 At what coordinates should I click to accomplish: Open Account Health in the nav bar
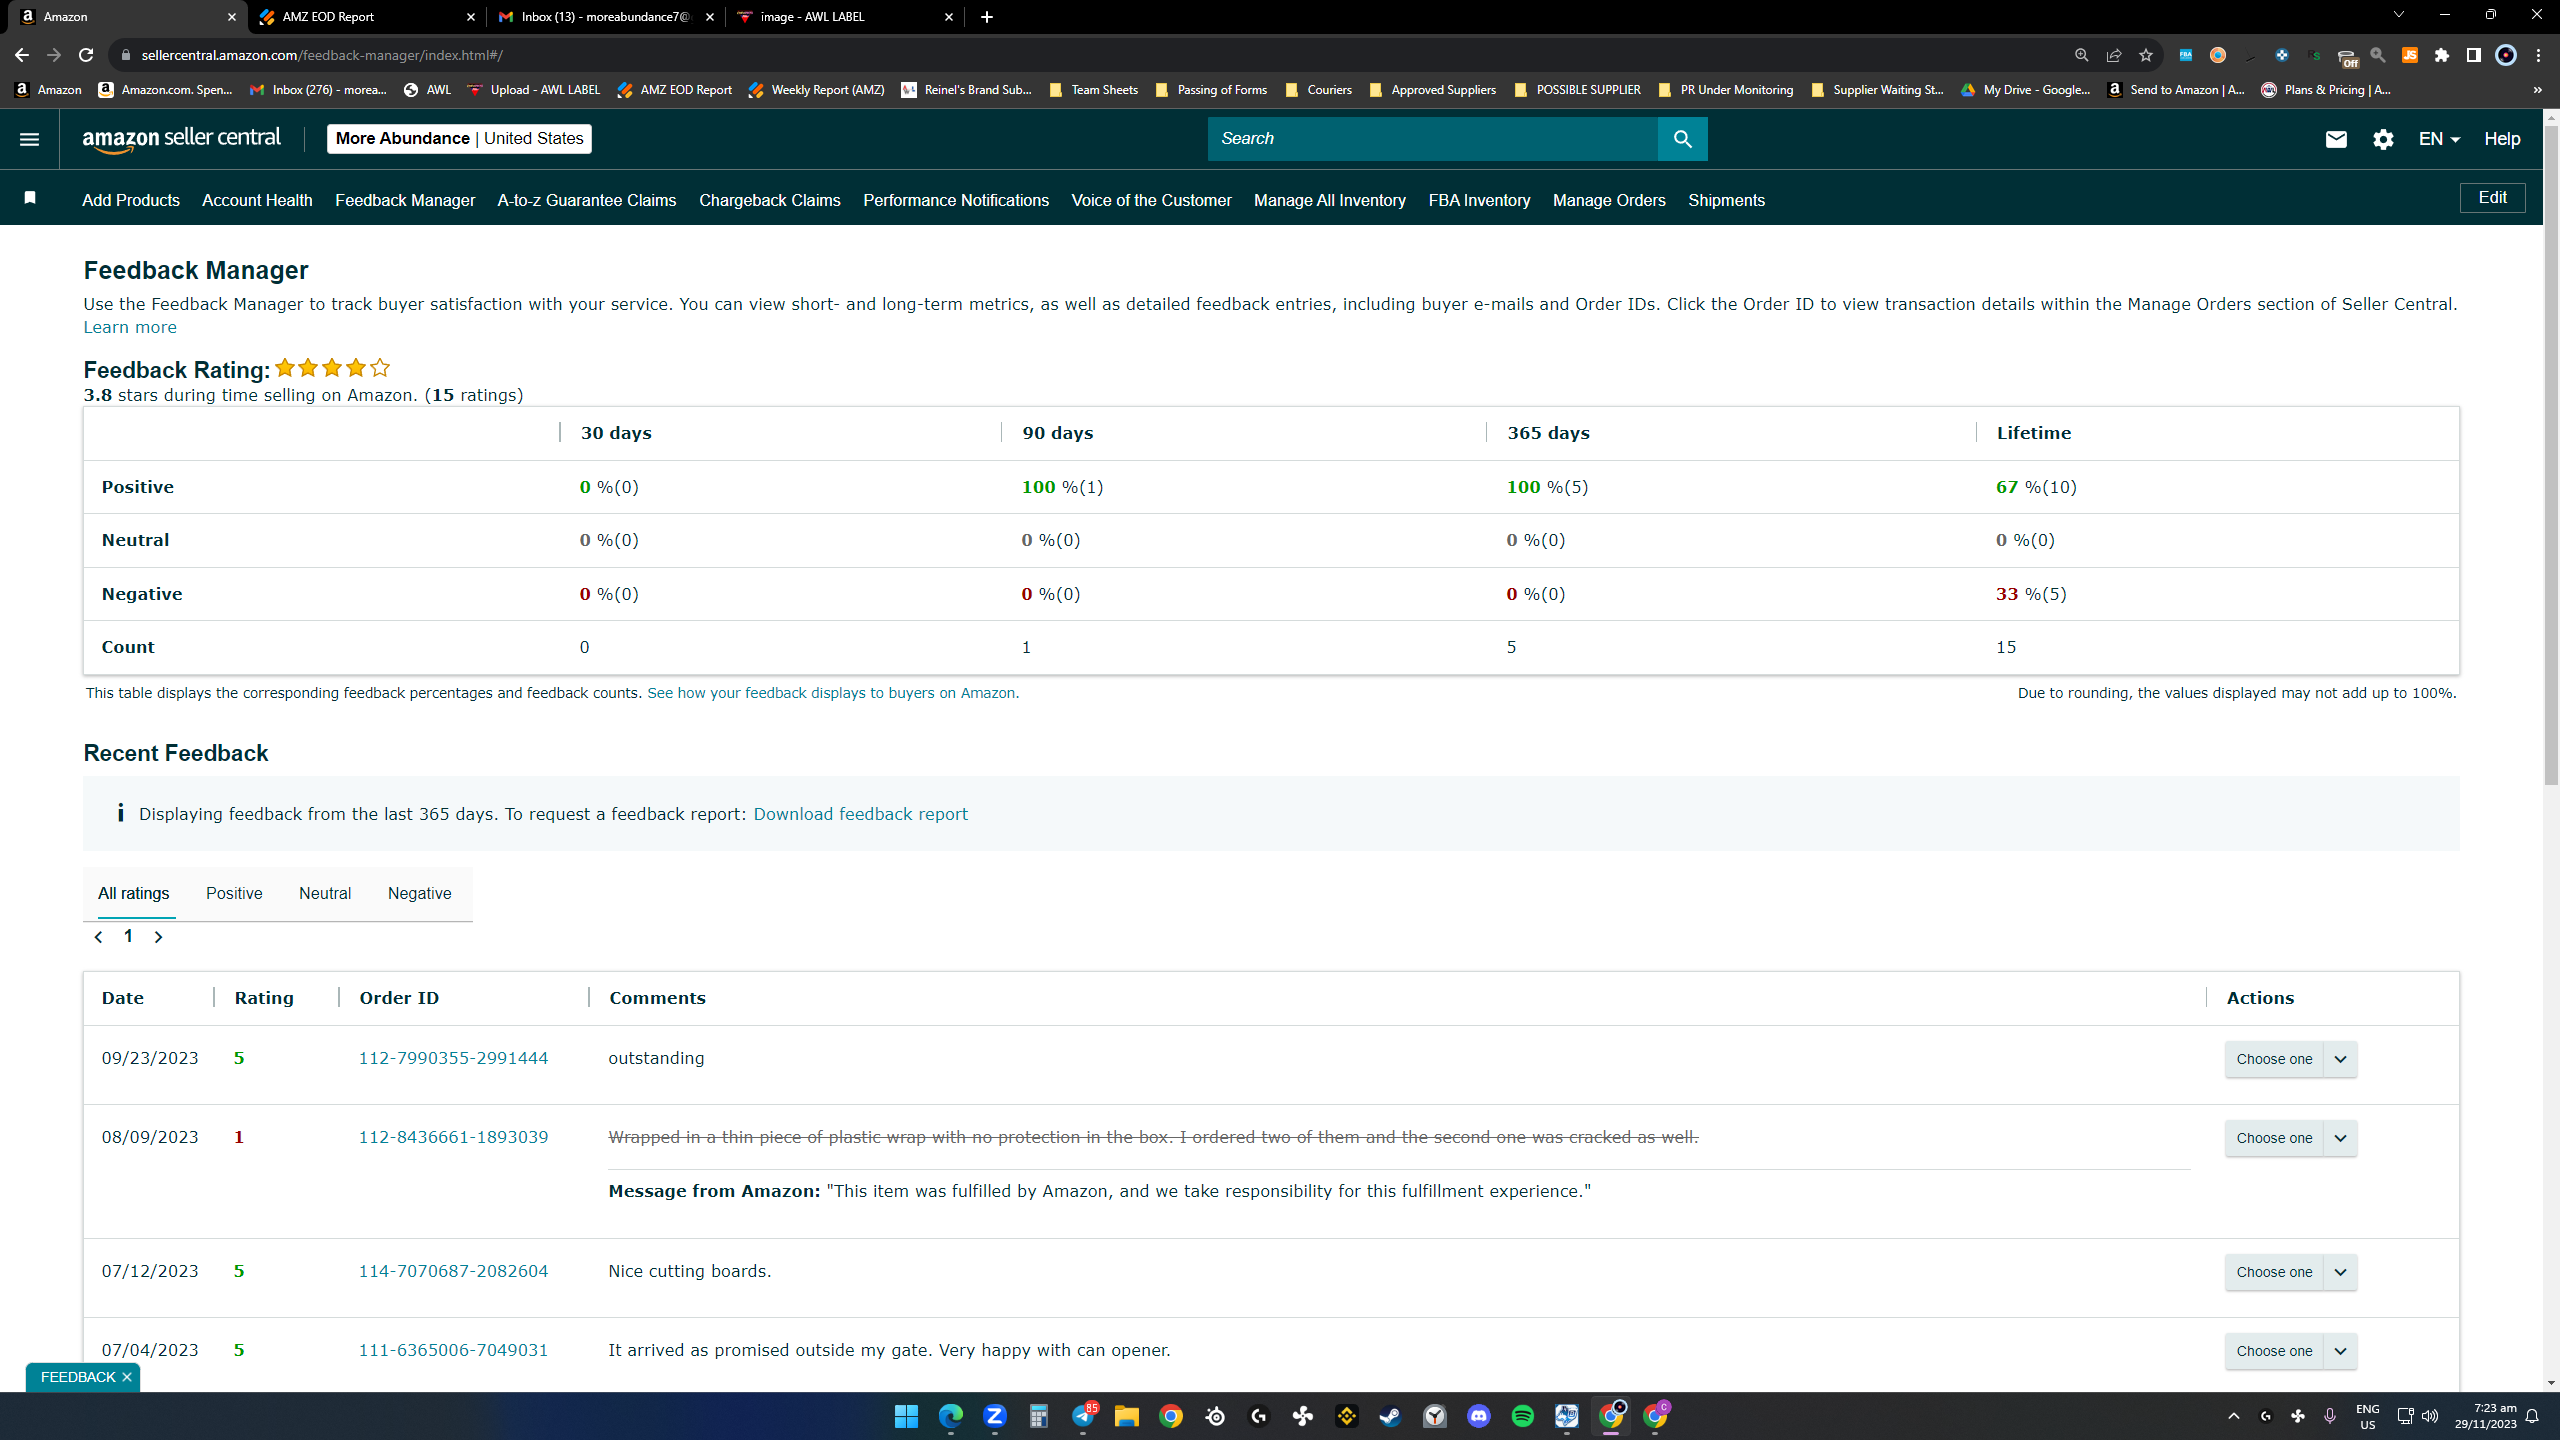point(257,200)
